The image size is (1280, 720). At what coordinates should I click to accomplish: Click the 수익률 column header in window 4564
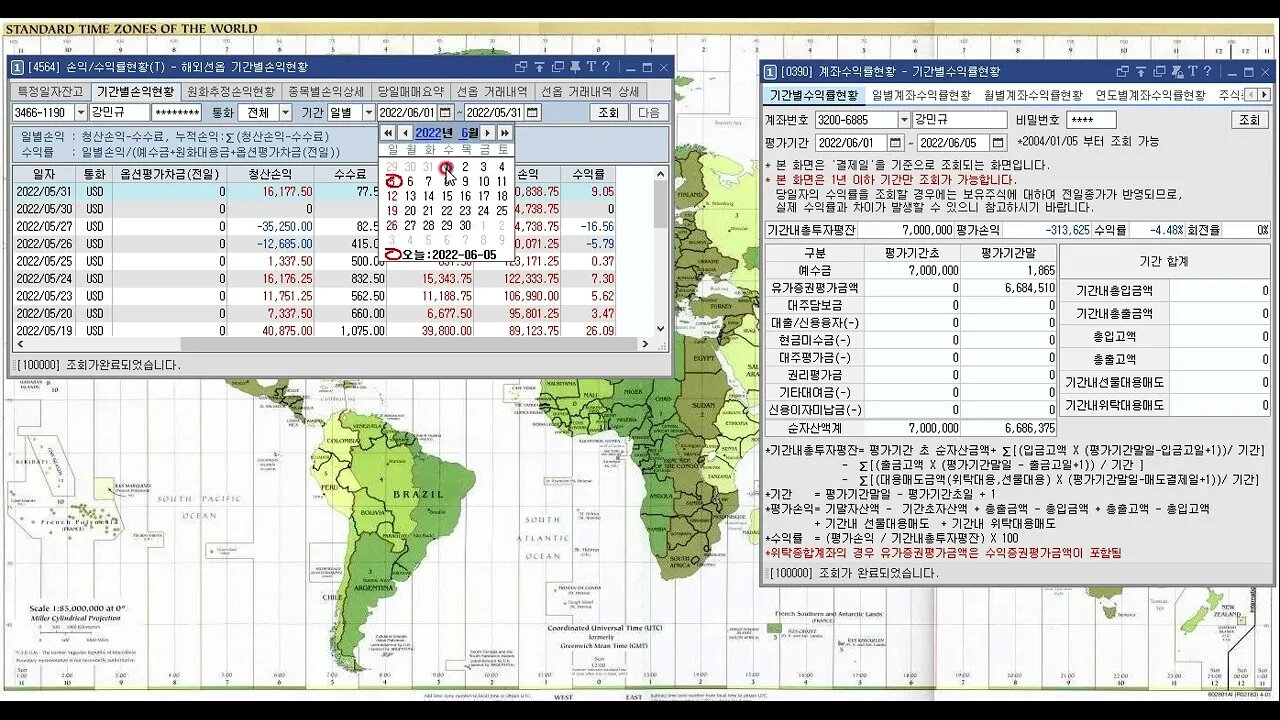[x=588, y=174]
